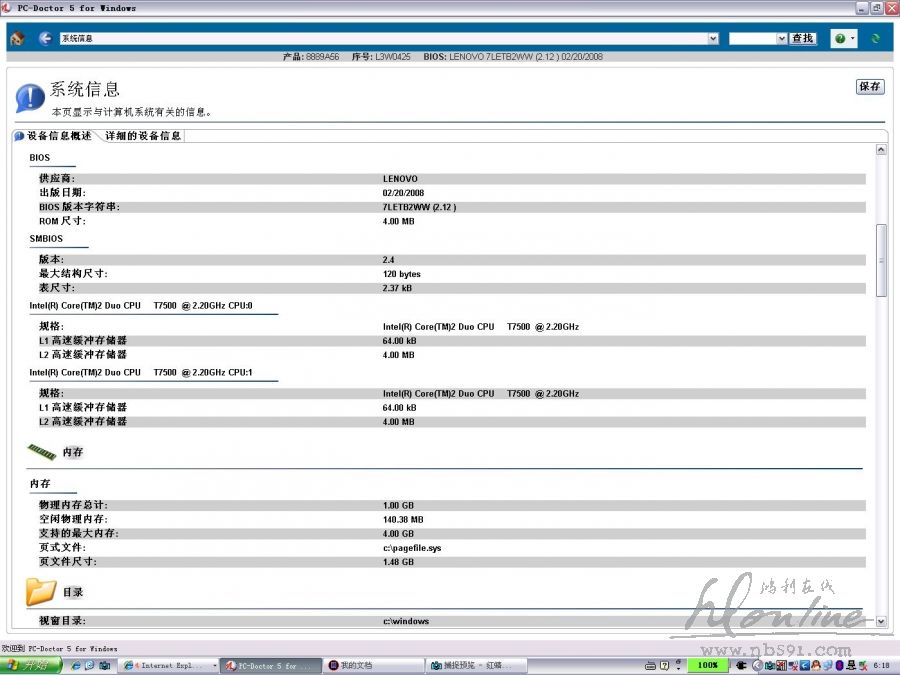900x675 pixels.
Task: Click the yellow folder icon beside 目录
Action: [41, 592]
